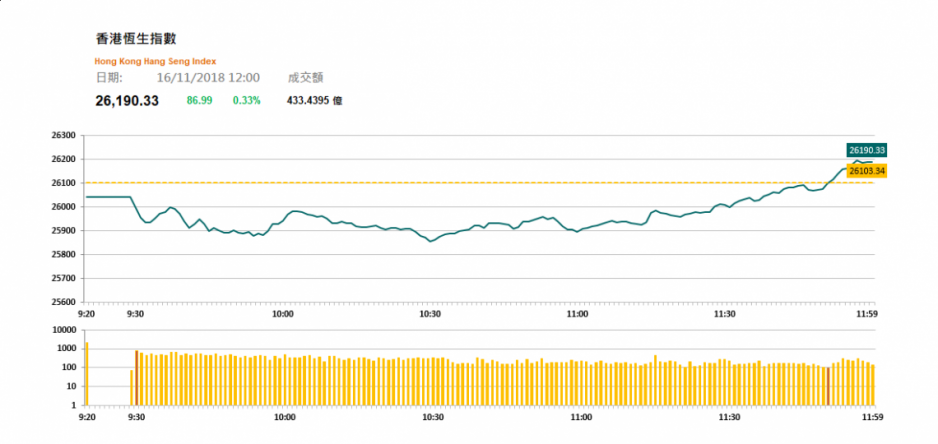Click the 26300 y-axis label
The image size is (938, 444).
(65, 136)
